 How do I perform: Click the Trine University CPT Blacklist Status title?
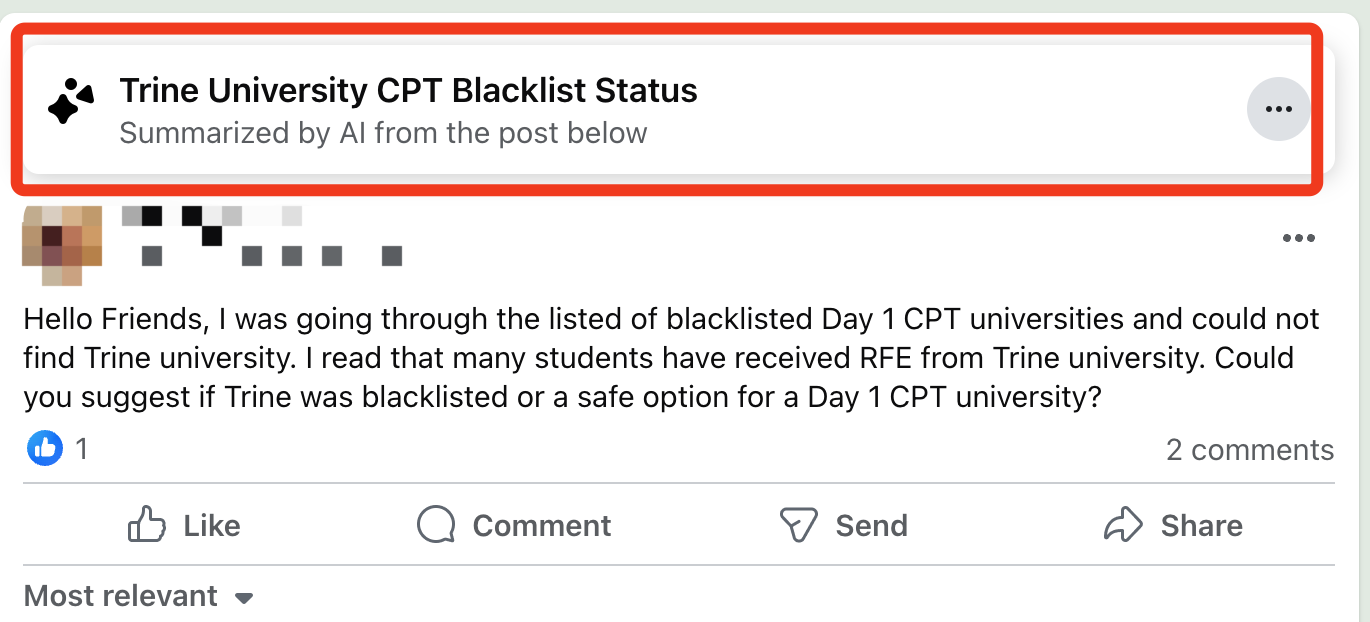(x=408, y=91)
